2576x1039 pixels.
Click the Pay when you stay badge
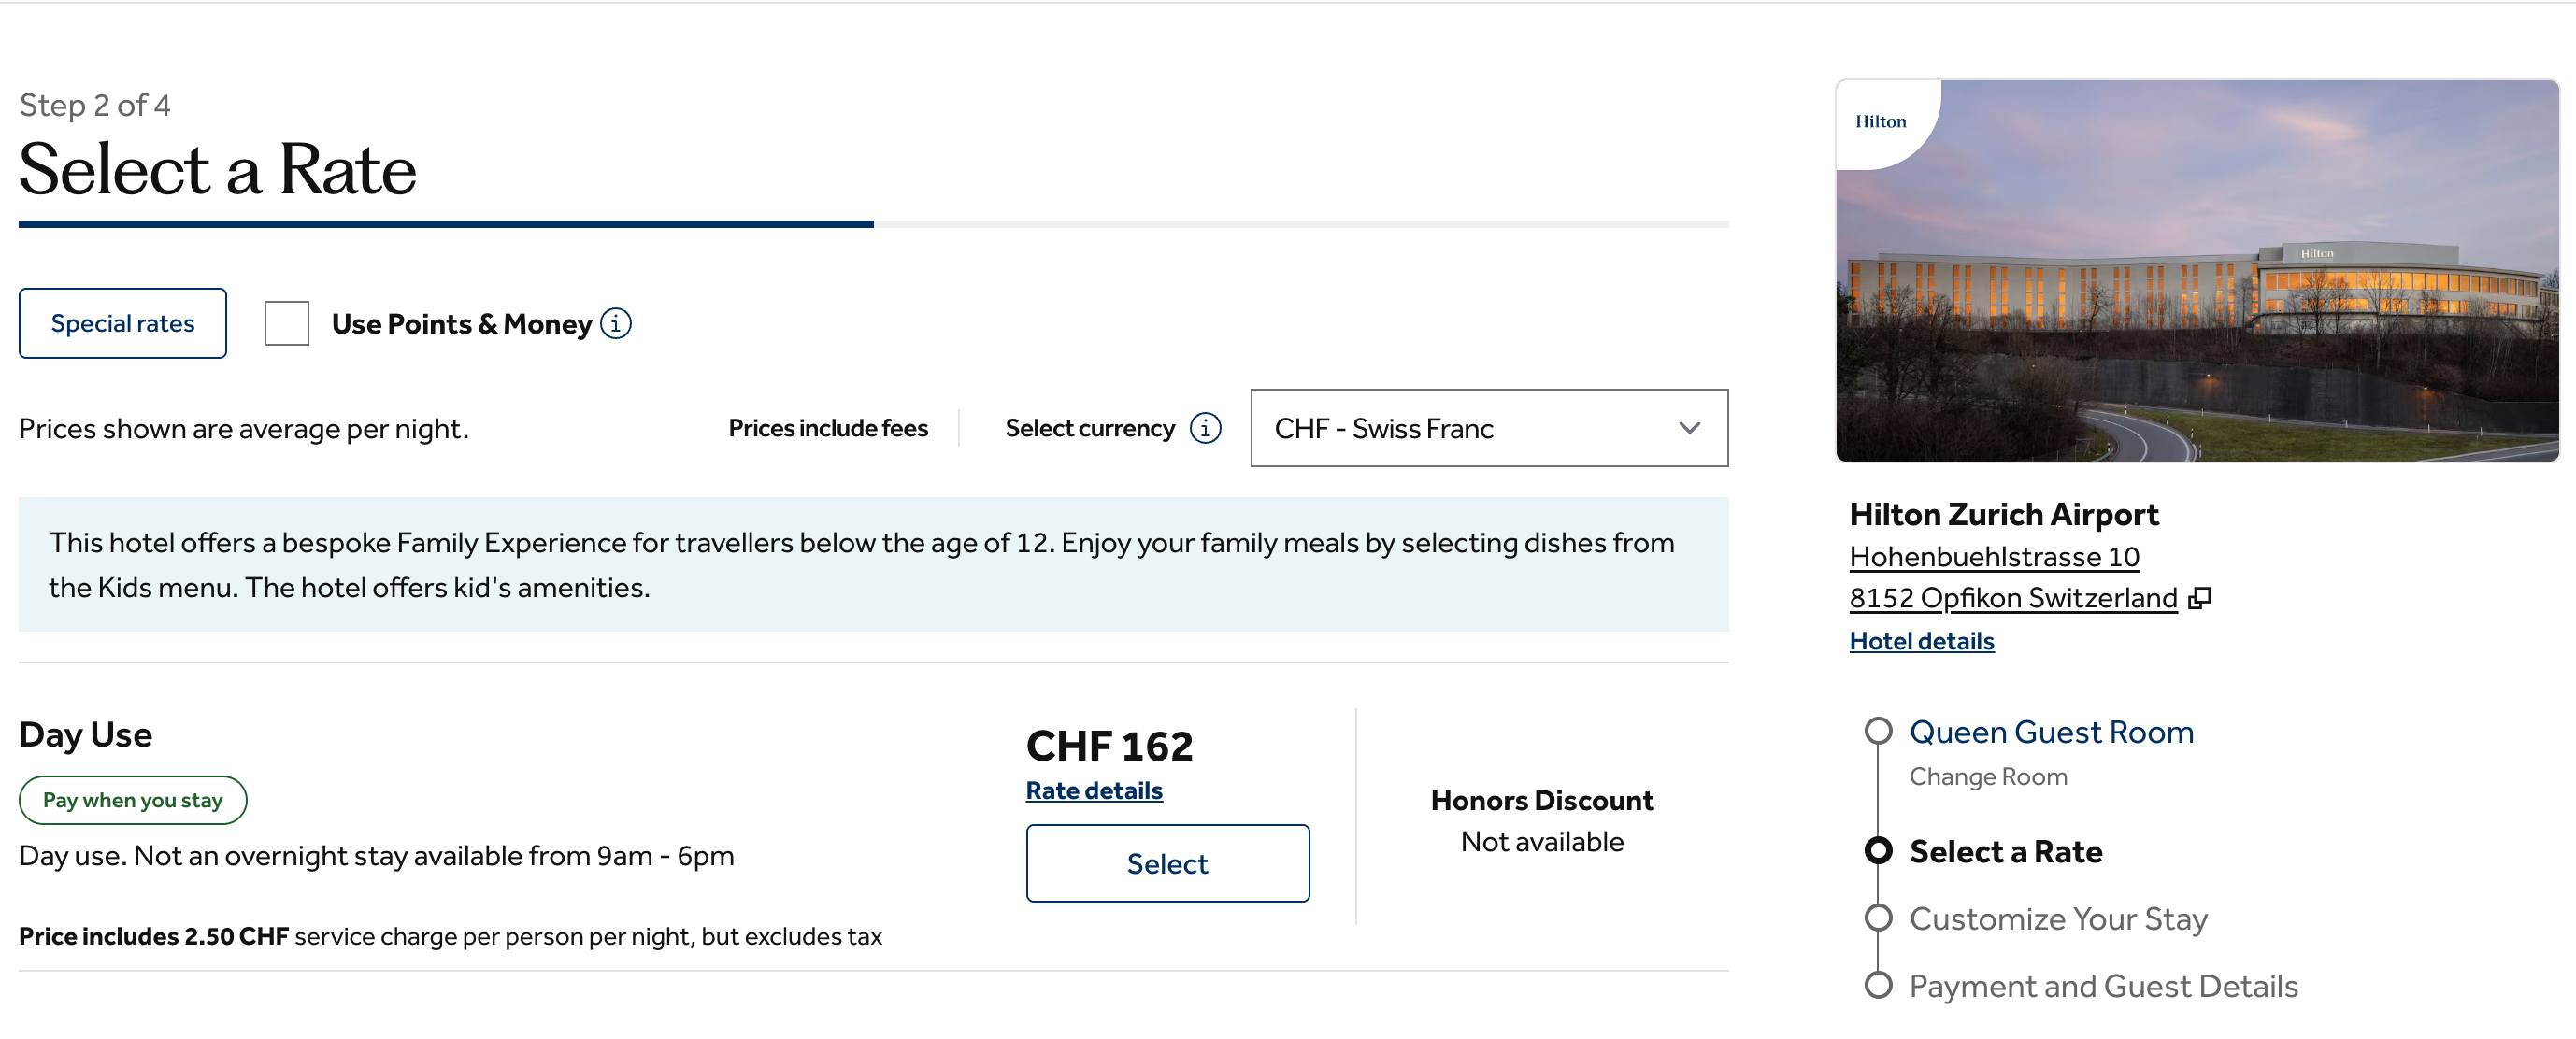coord(132,799)
